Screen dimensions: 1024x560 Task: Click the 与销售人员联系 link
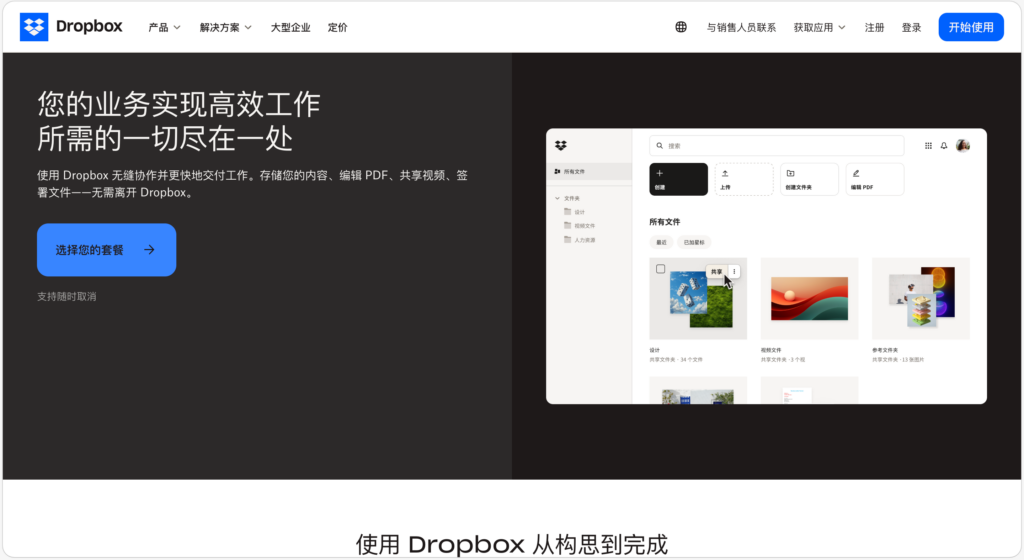tap(741, 27)
